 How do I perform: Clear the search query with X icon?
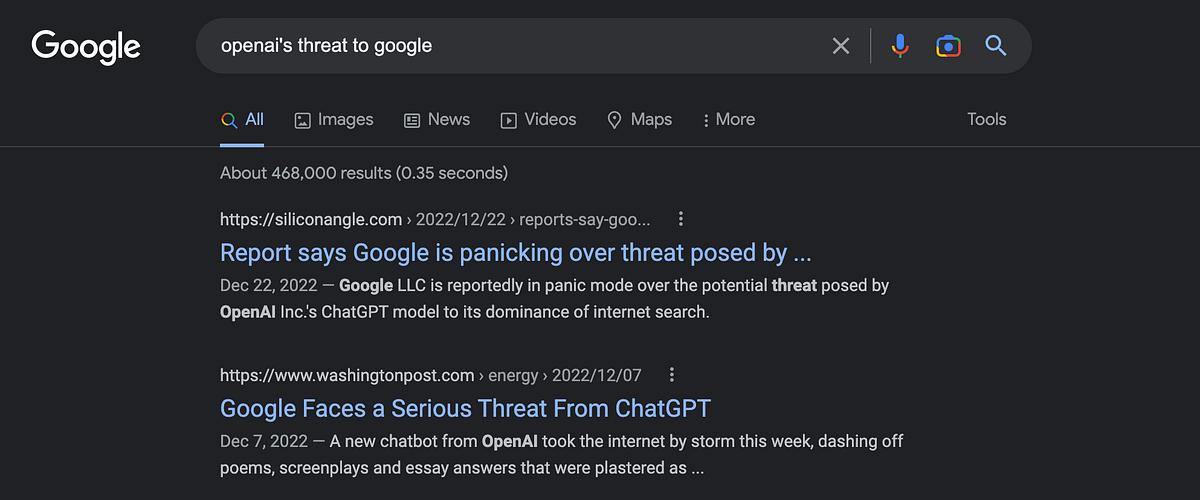(841, 46)
